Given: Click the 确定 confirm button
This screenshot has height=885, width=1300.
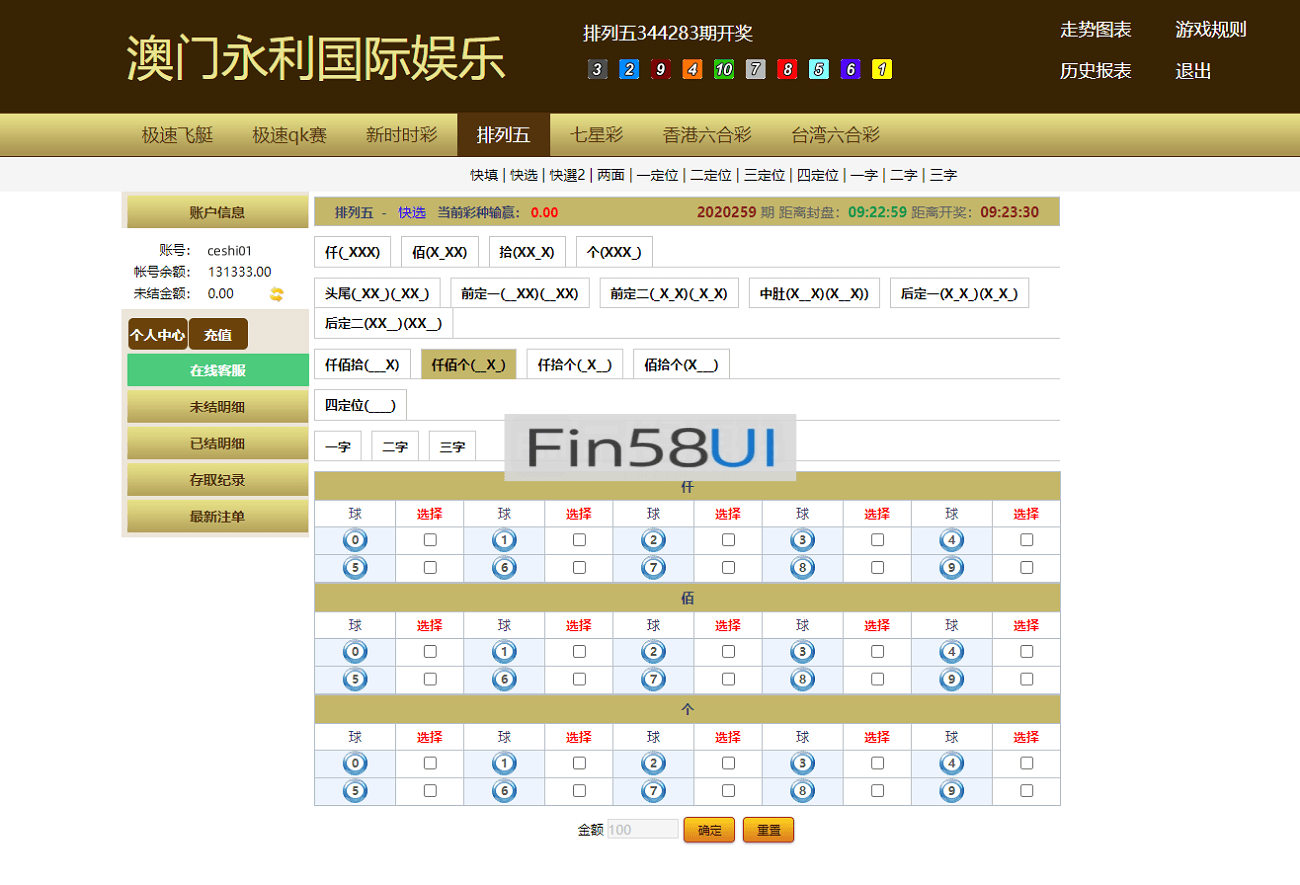Looking at the screenshot, I should click(709, 829).
